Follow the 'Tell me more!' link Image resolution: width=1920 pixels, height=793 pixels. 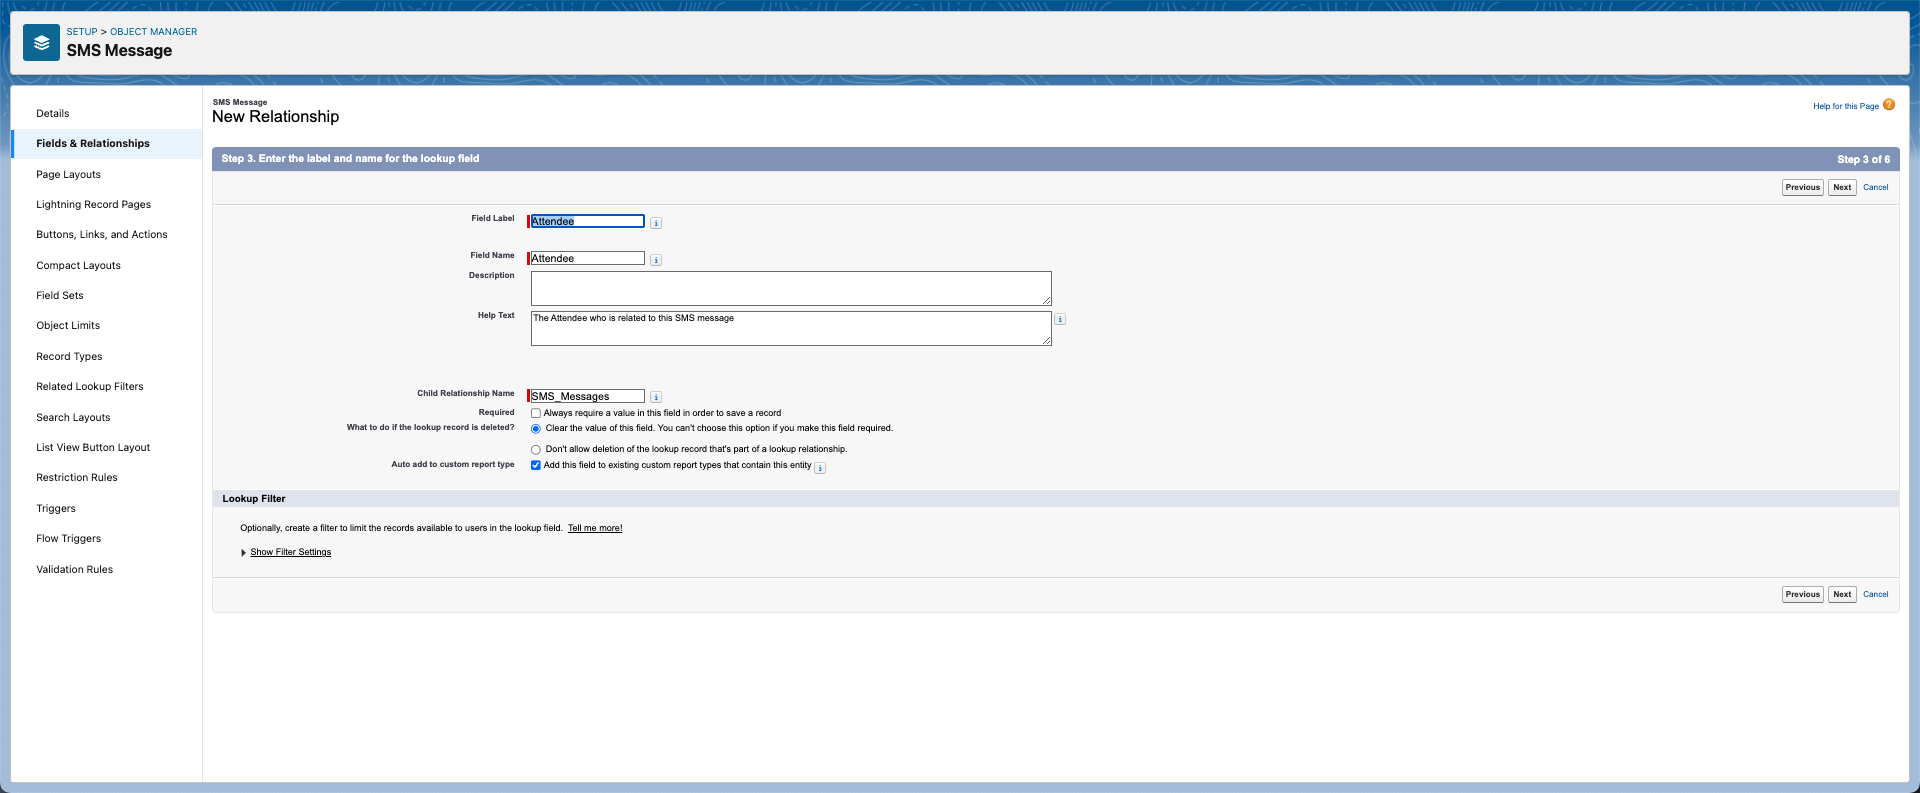pos(595,528)
